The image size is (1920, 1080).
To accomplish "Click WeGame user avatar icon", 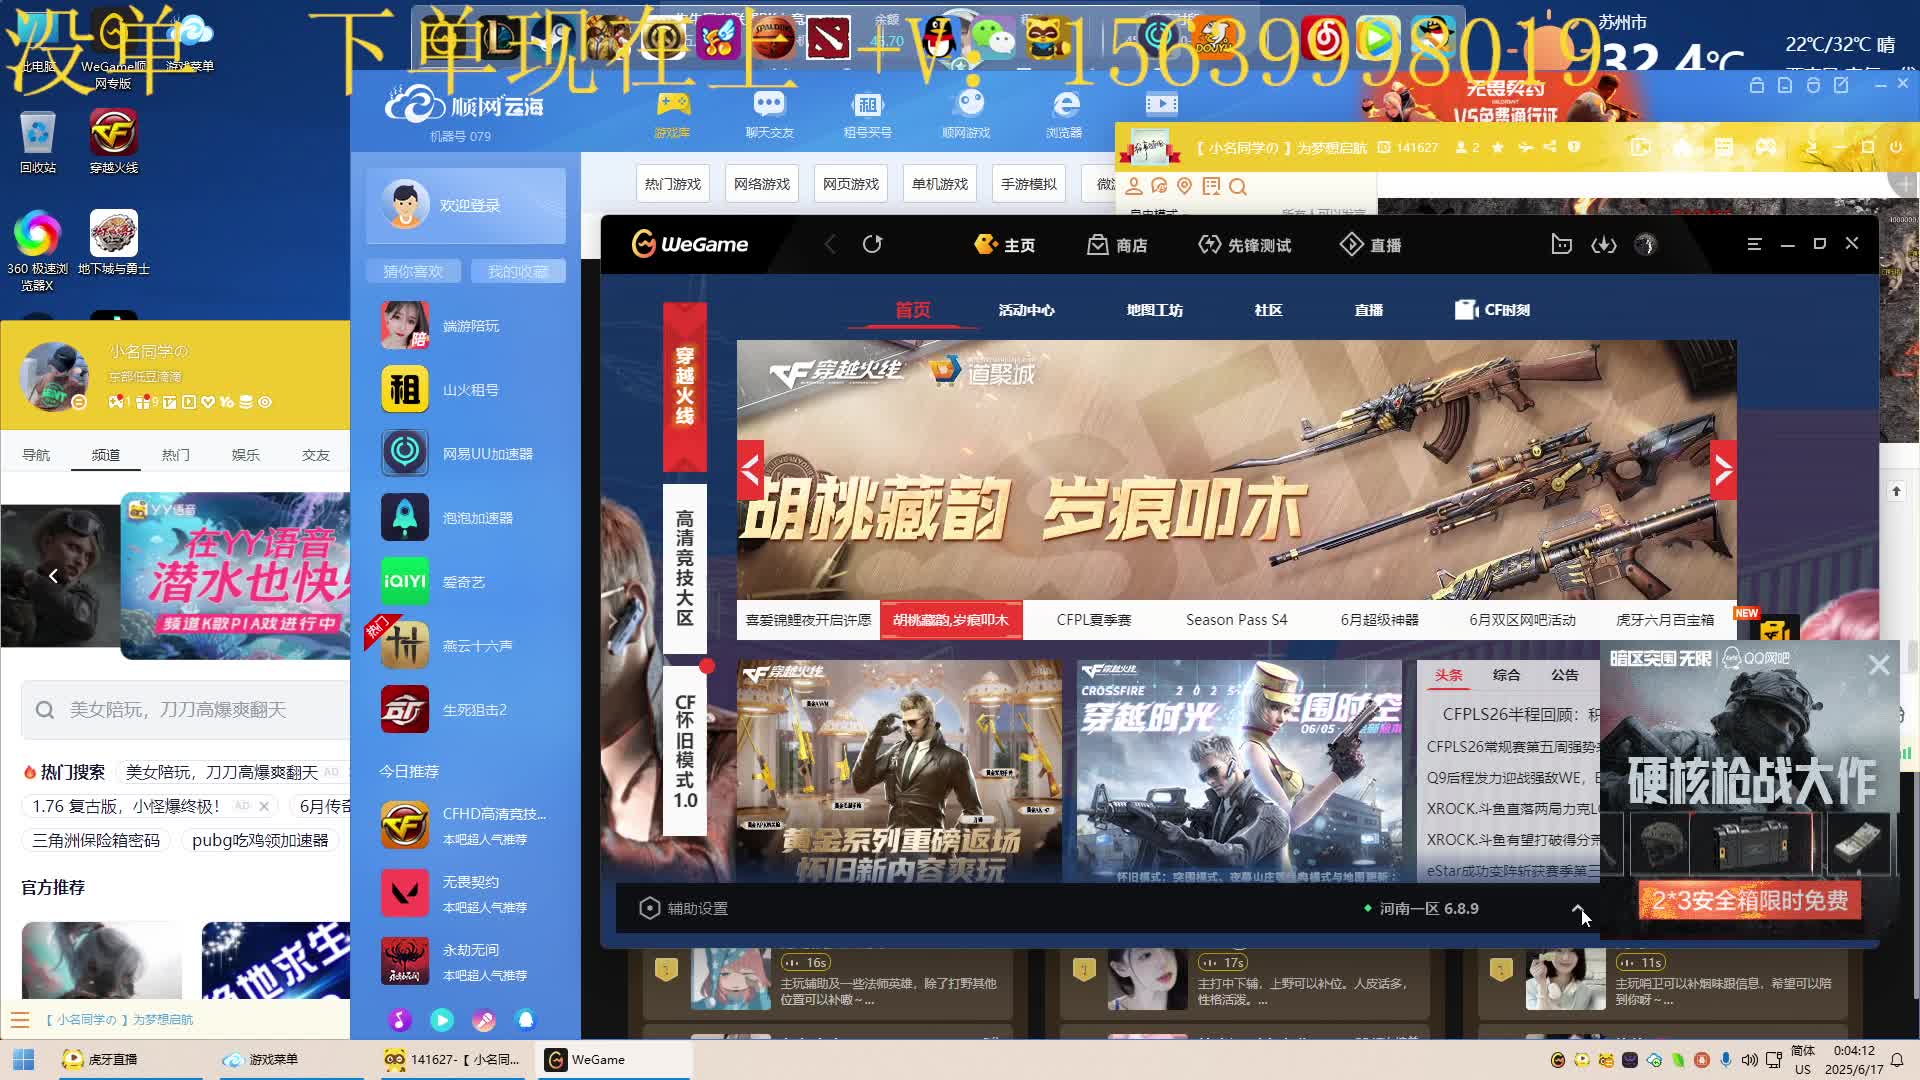I will pos(1646,245).
